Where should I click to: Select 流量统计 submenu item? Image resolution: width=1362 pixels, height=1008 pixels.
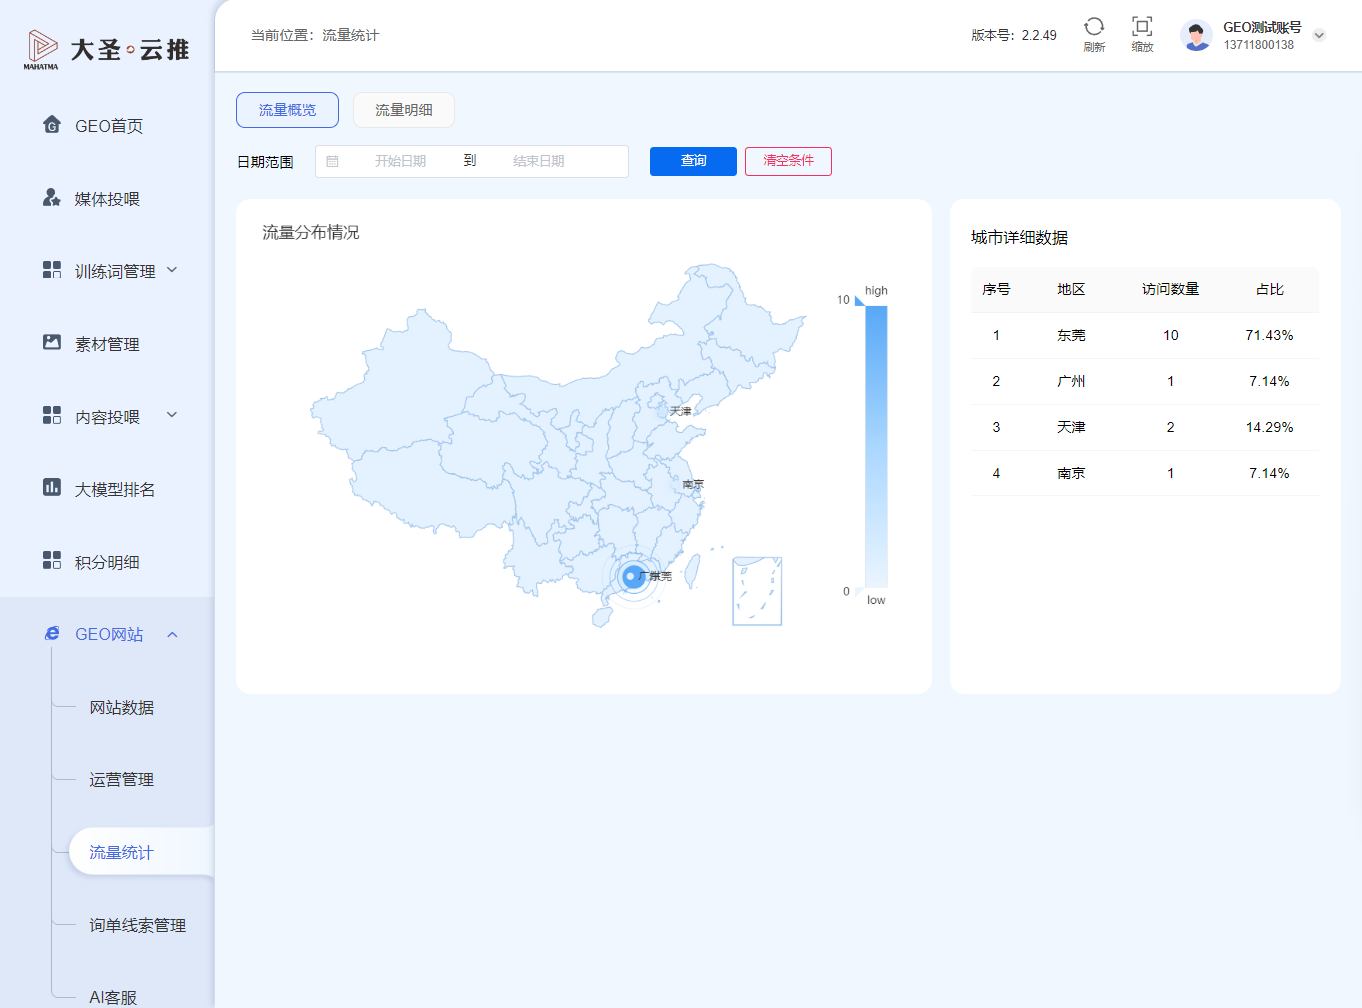(x=141, y=852)
